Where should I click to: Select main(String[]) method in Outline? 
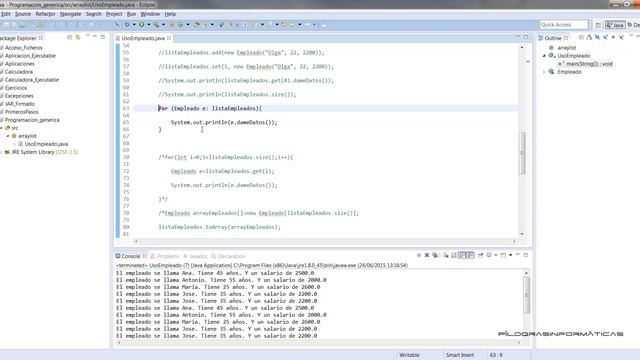click(586, 64)
